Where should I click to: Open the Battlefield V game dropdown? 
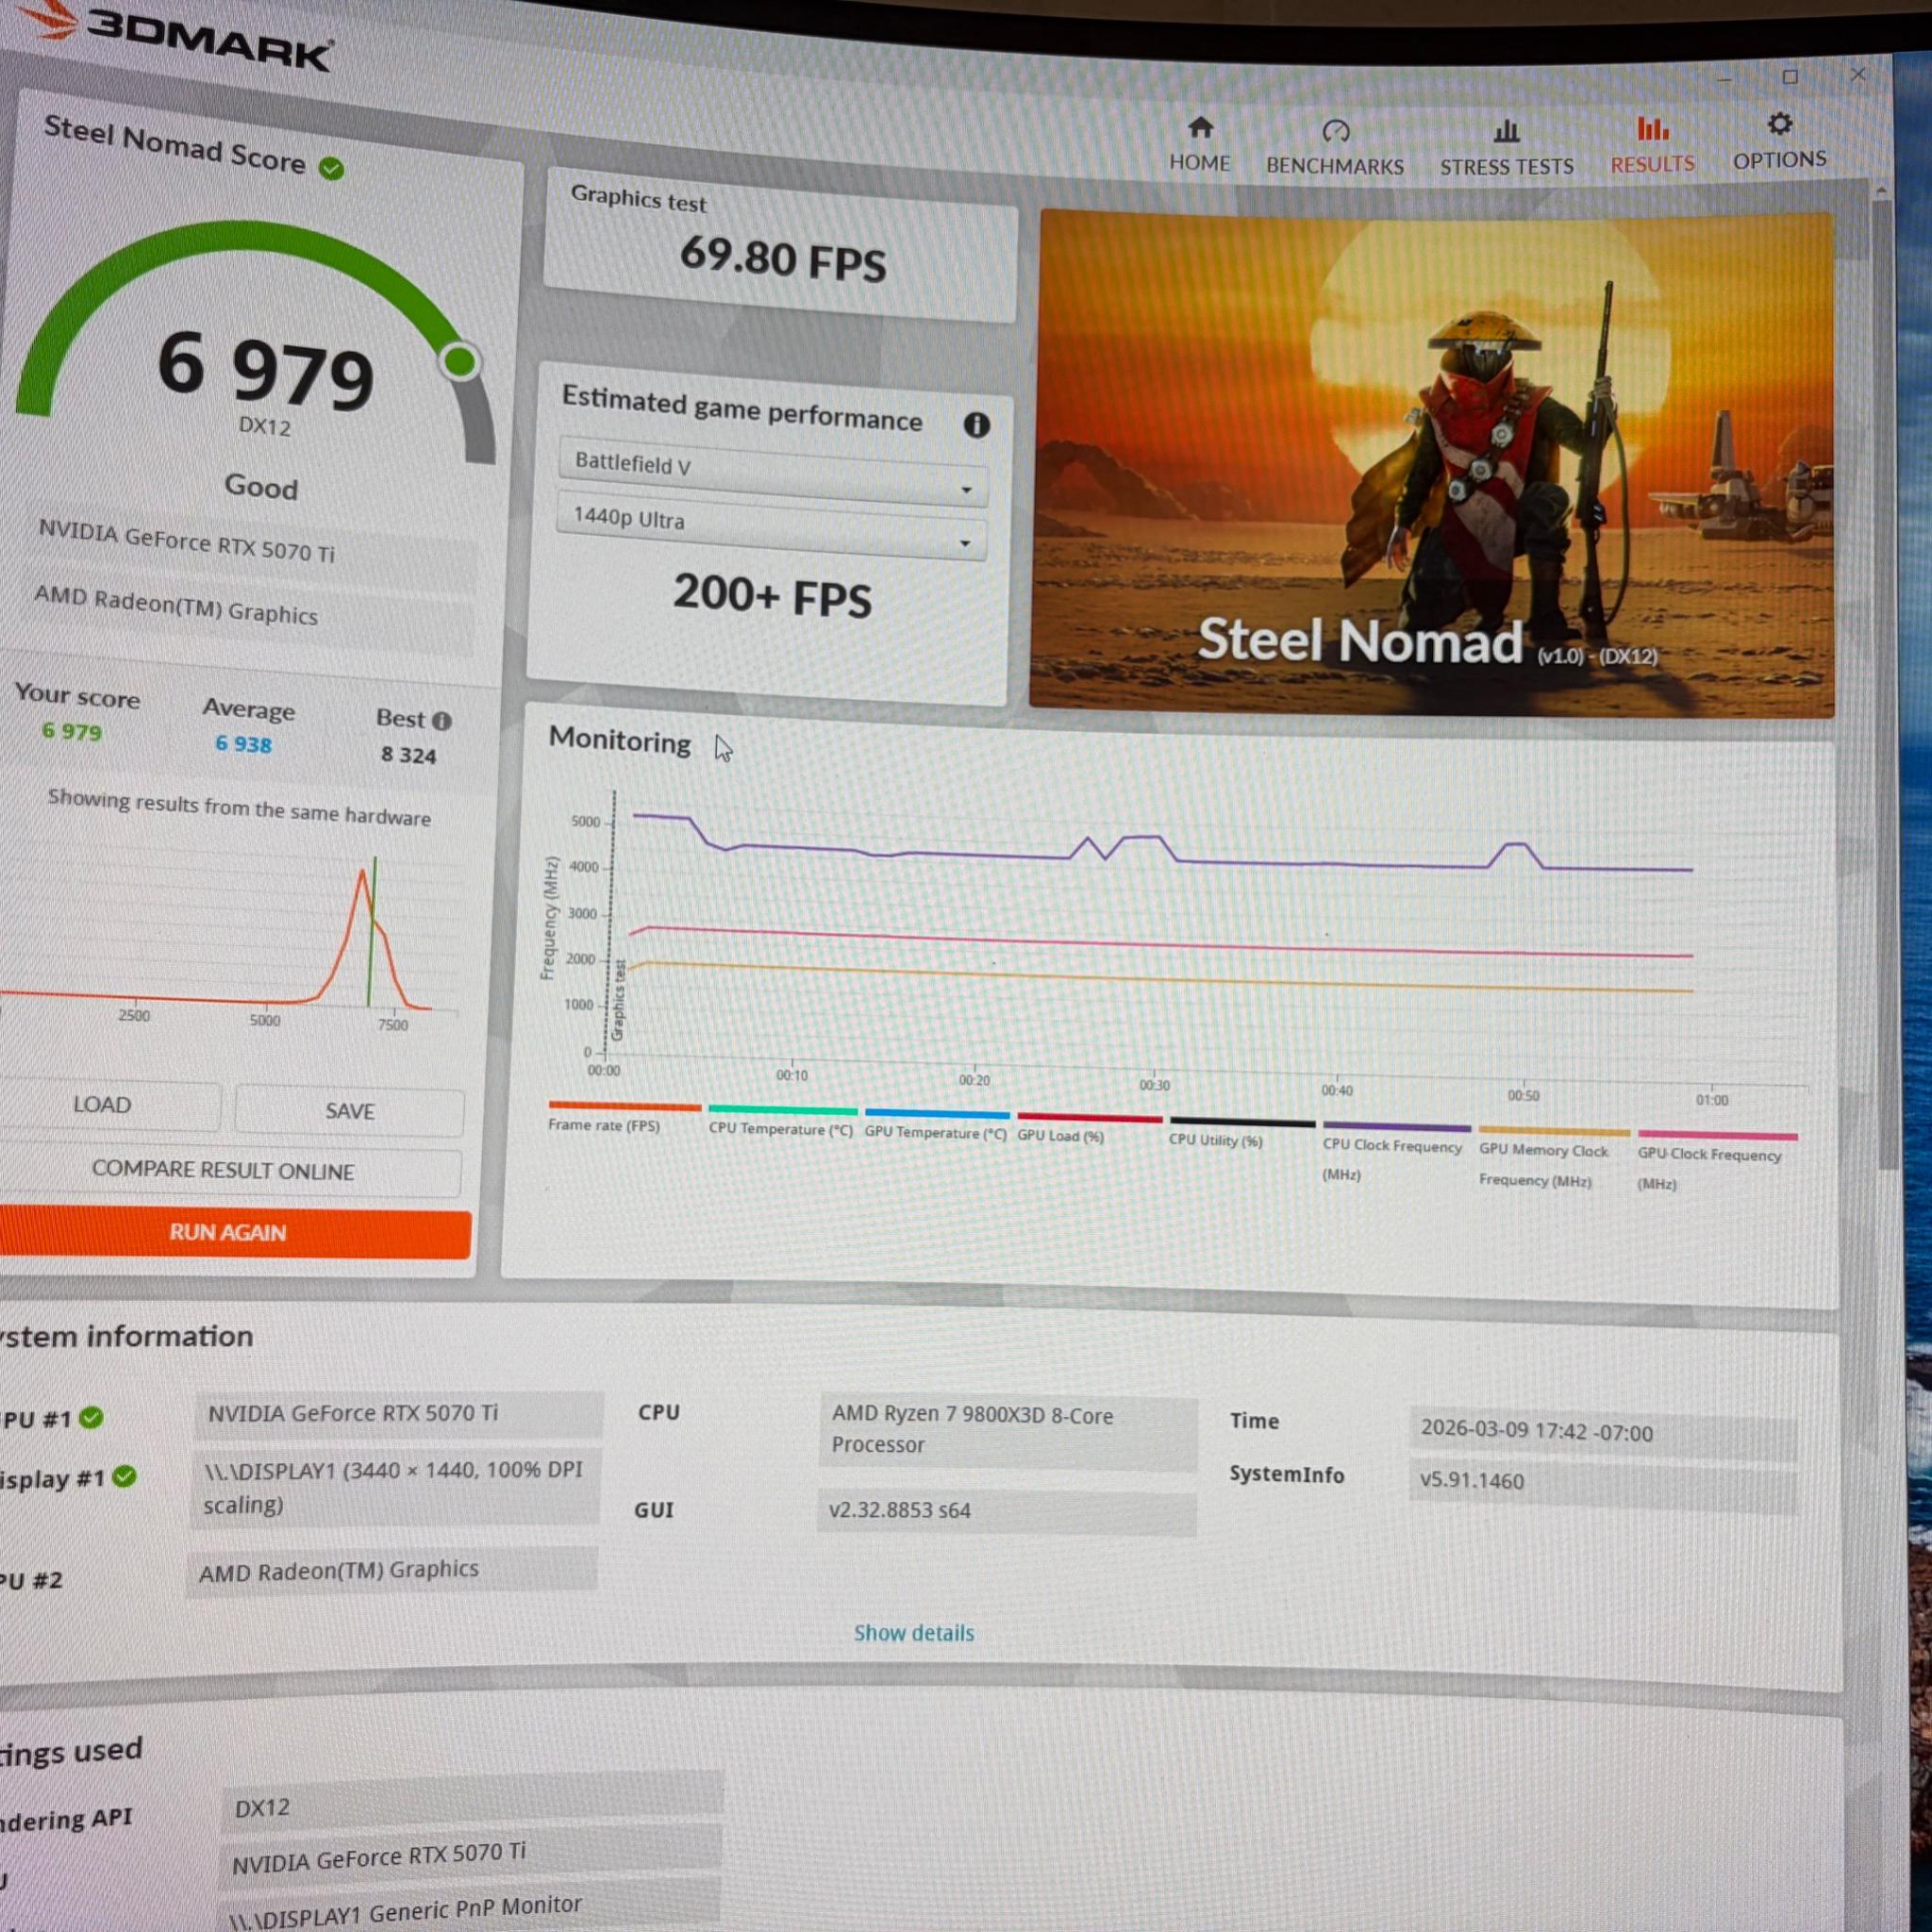pyautogui.click(x=772, y=470)
